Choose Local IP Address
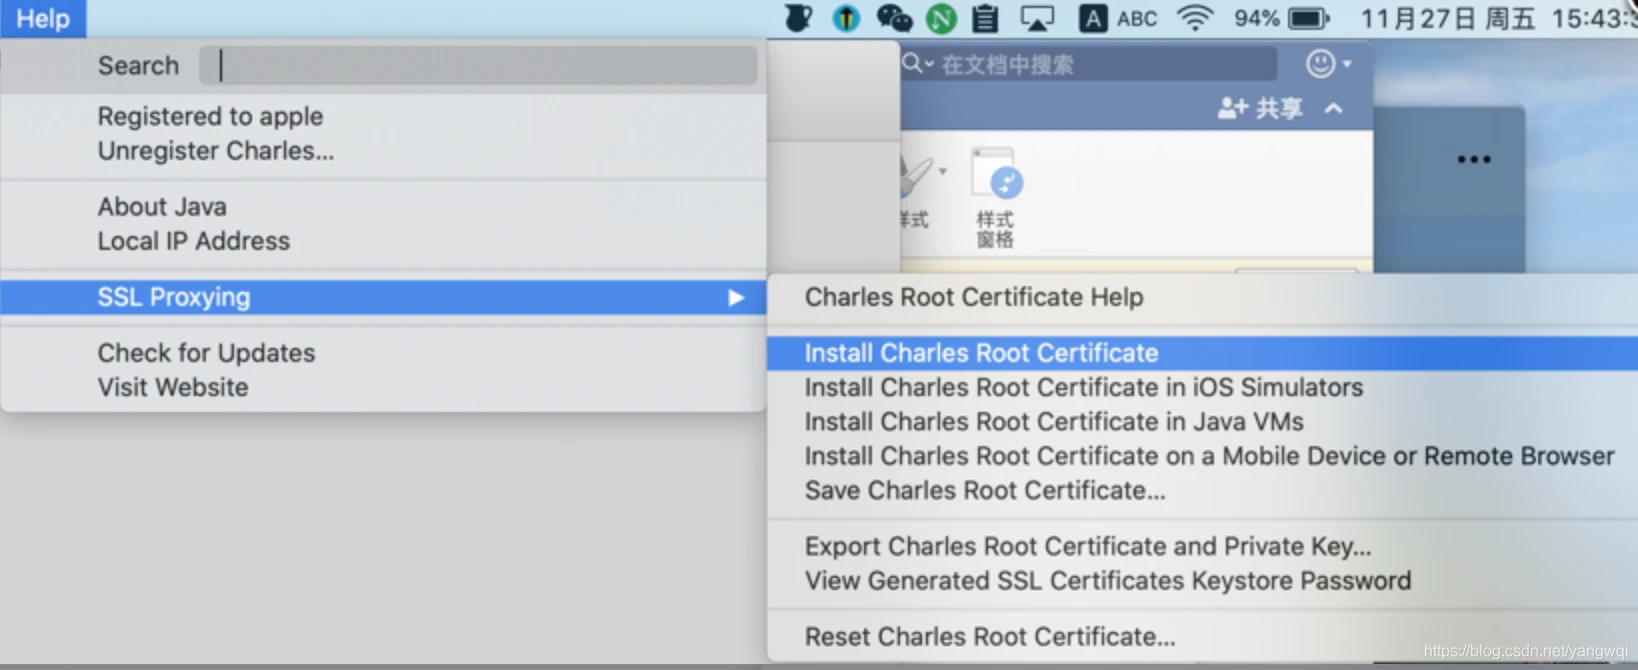 click(x=383, y=241)
